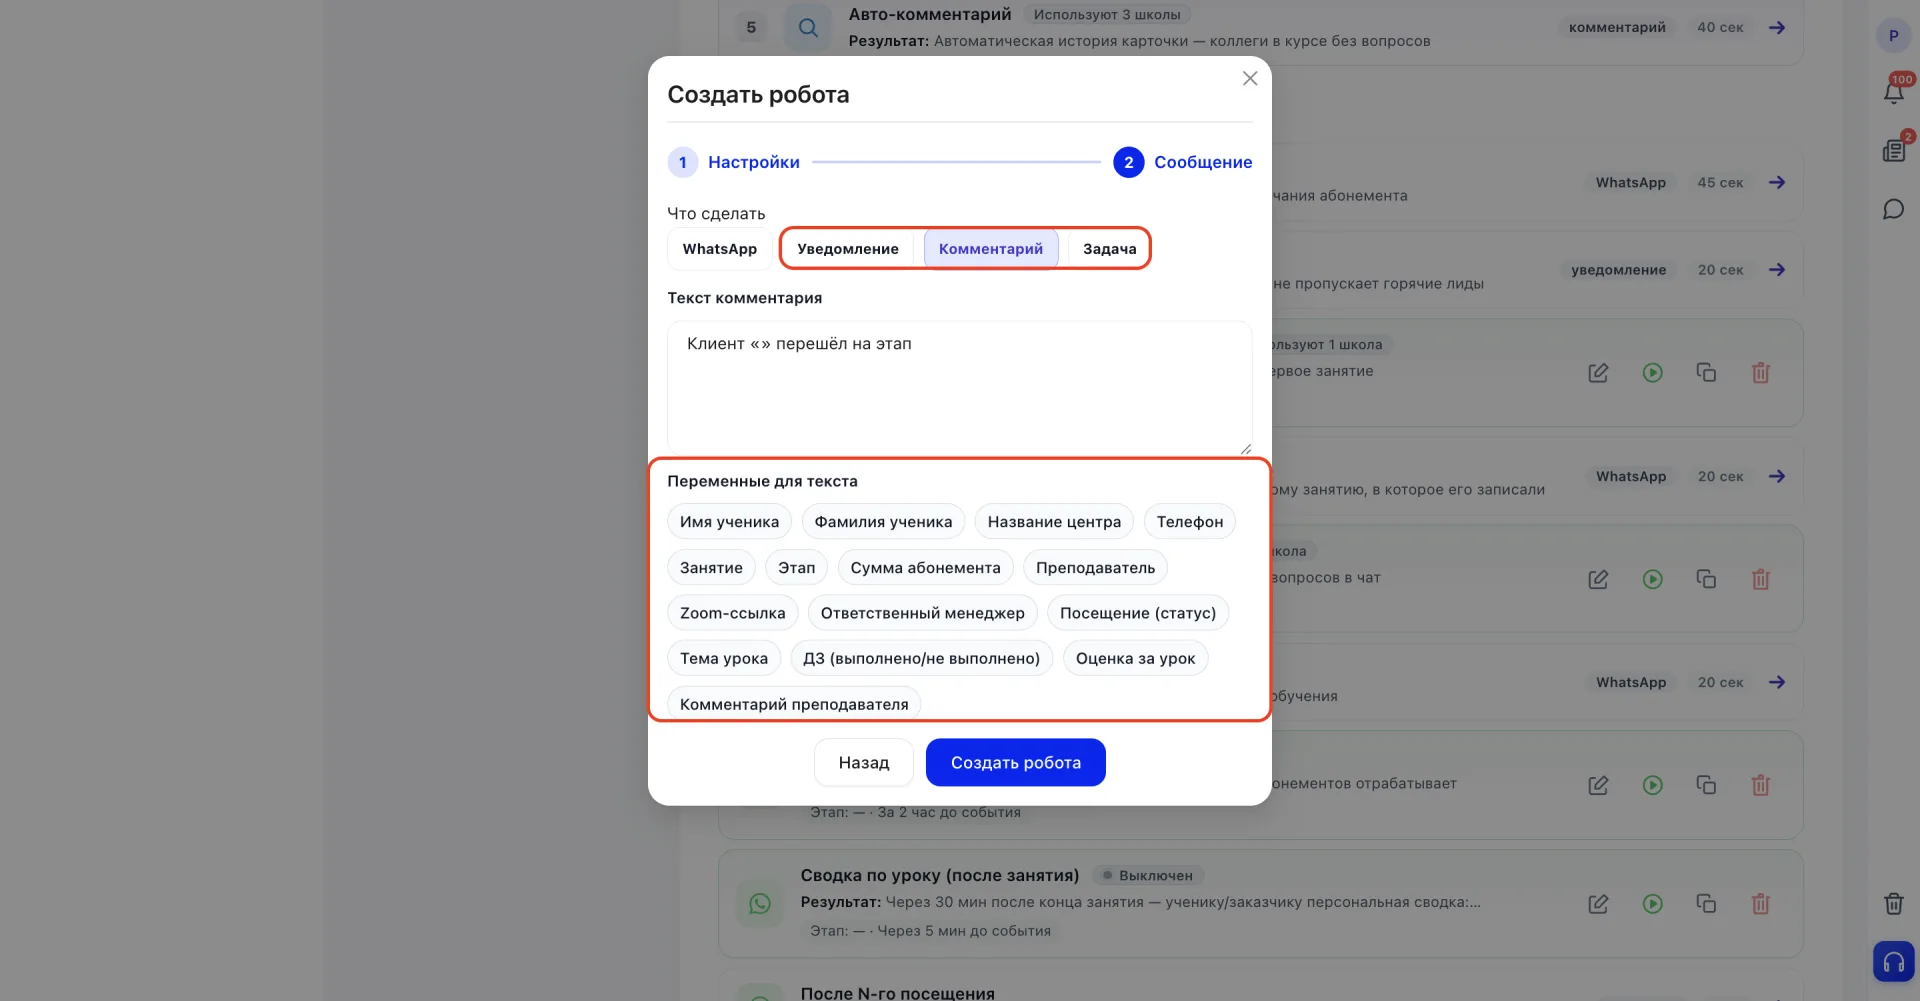Click into the Текст комментария text area
The height and width of the screenshot is (1001, 1920).
coord(959,388)
